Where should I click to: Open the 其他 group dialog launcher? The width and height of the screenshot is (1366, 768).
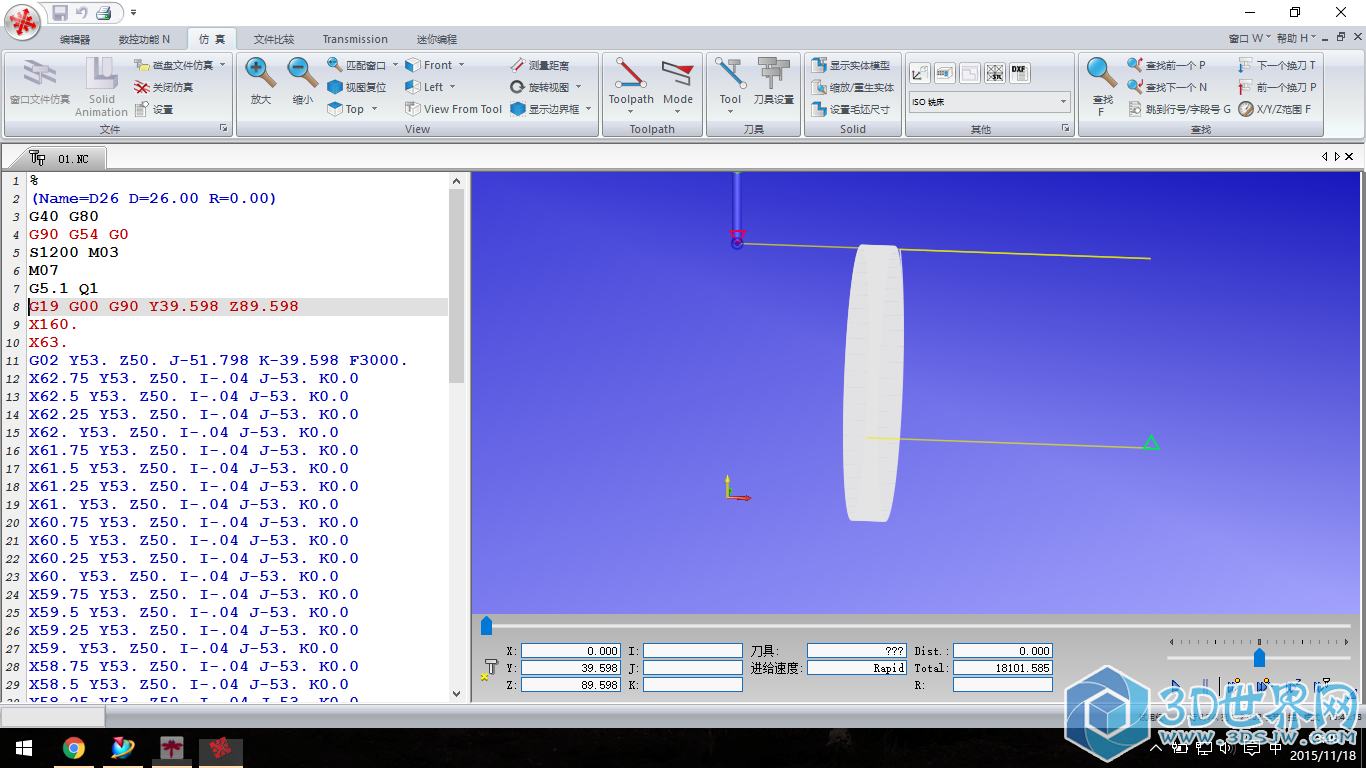[x=1066, y=129]
